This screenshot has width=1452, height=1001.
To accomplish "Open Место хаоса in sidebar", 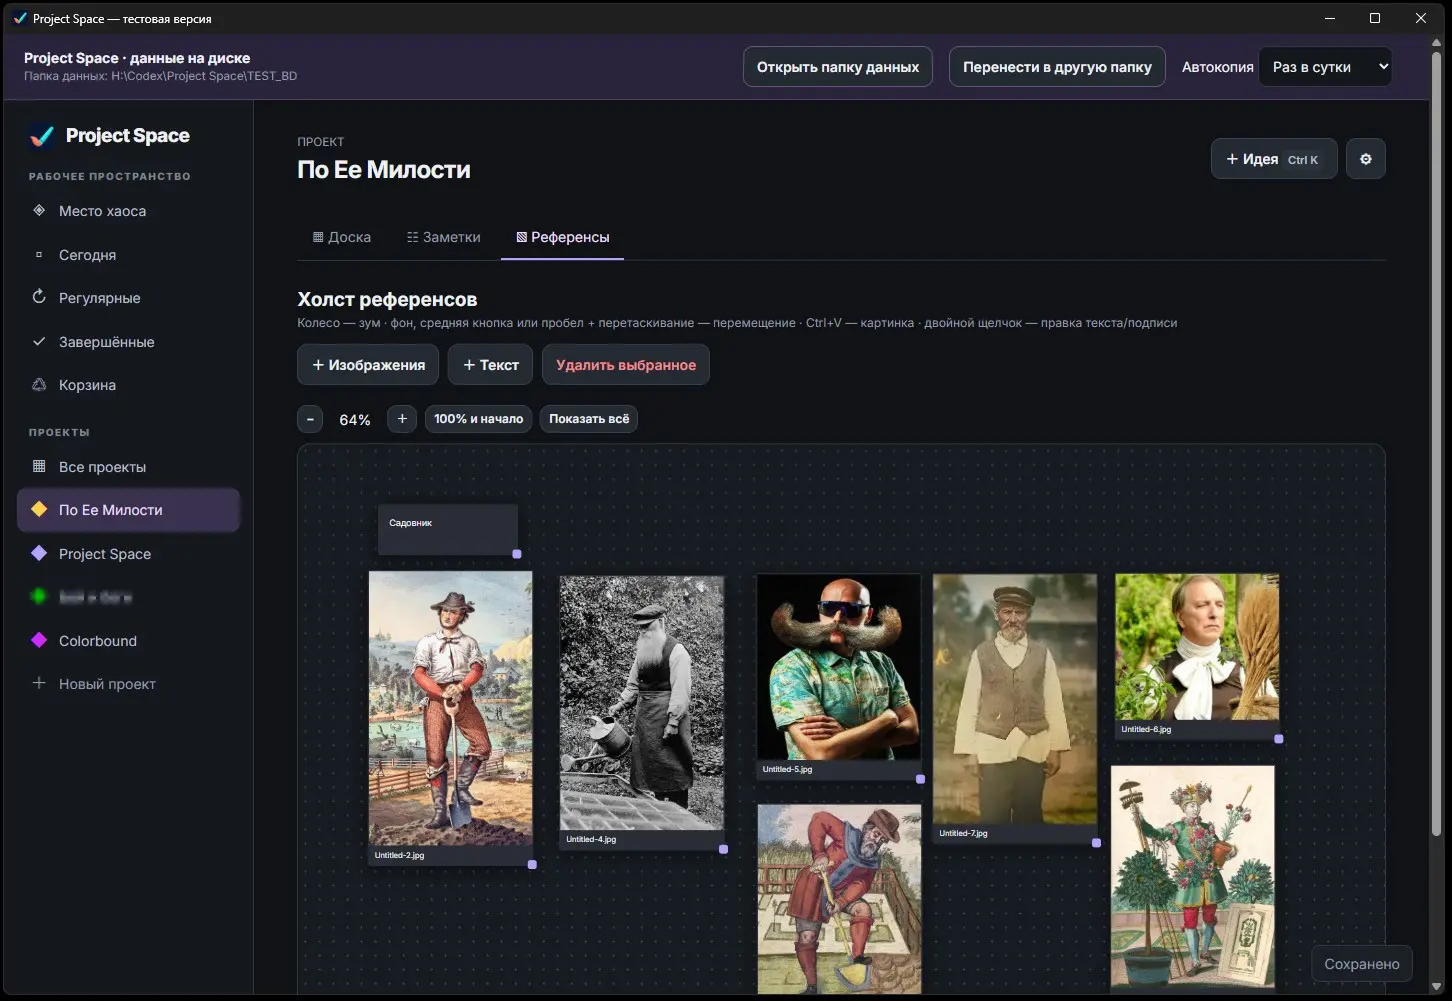I will click(129, 210).
